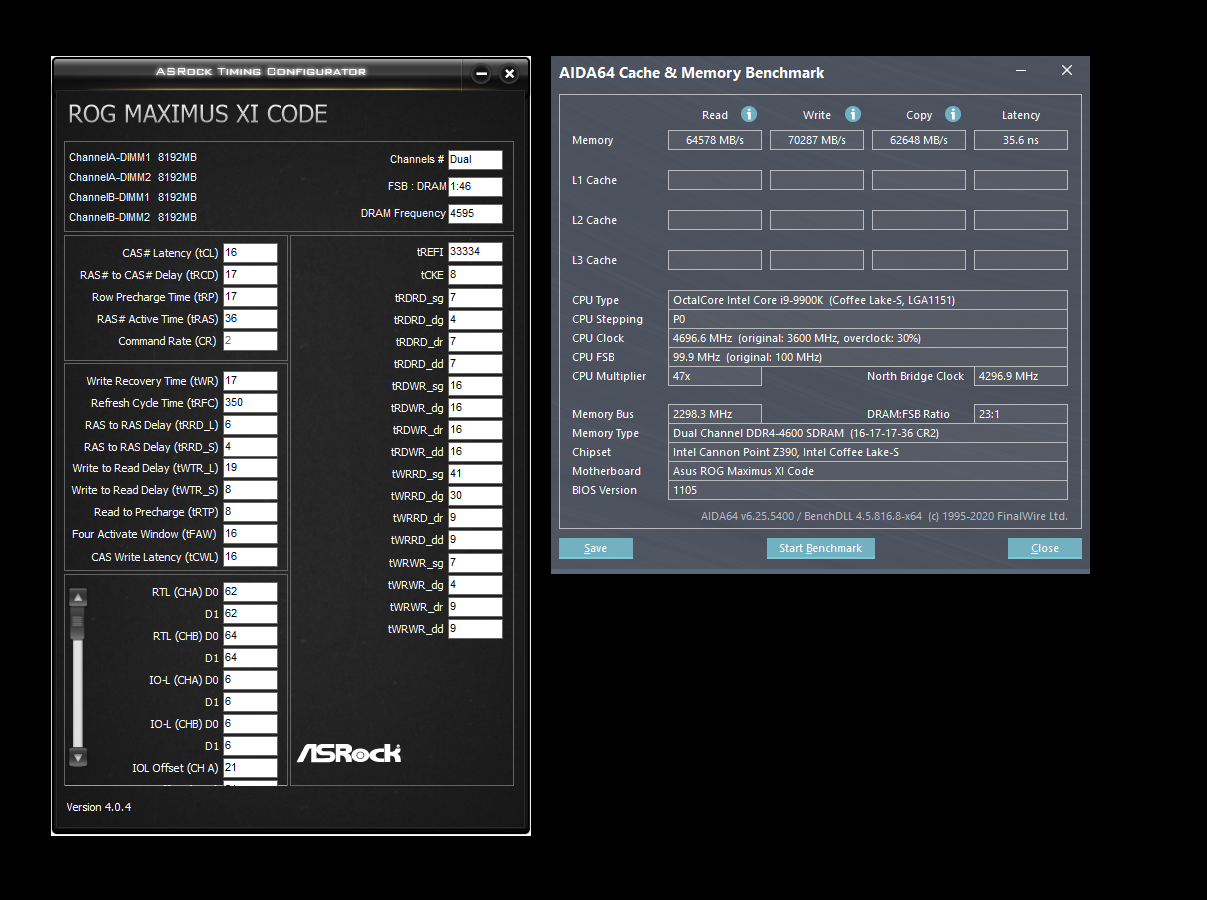The height and width of the screenshot is (900, 1207).
Task: Click the Copy info icon in AIDA64
Action: (953, 114)
